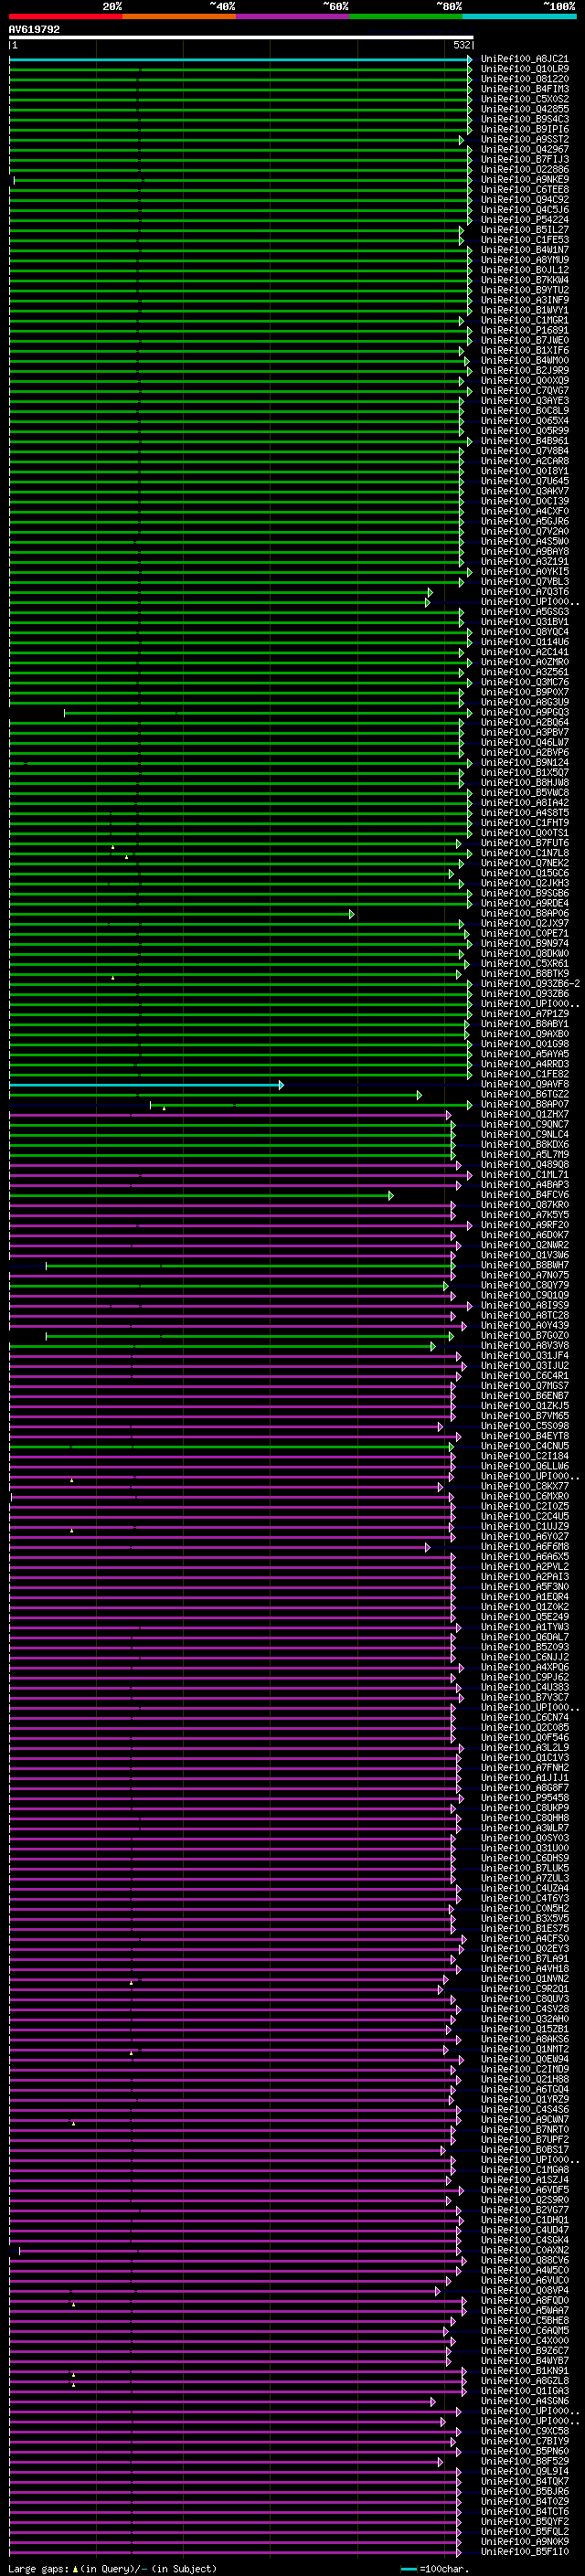Select hit label UniRef100_Q42855
Viewport: 585px width, 2576px height.
pos(525,109)
